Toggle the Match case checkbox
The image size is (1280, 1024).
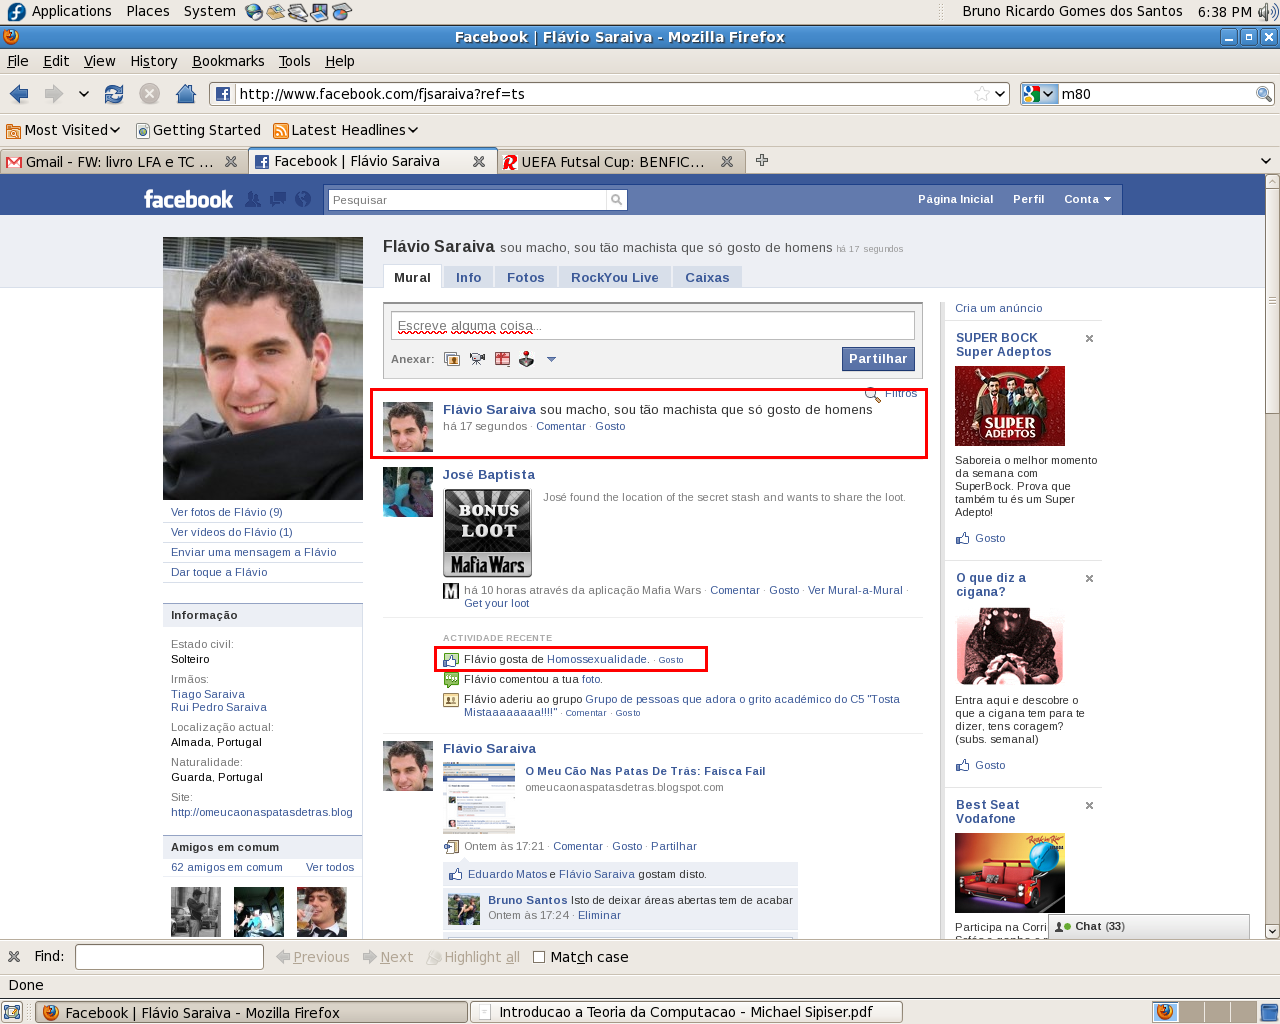[539, 957]
